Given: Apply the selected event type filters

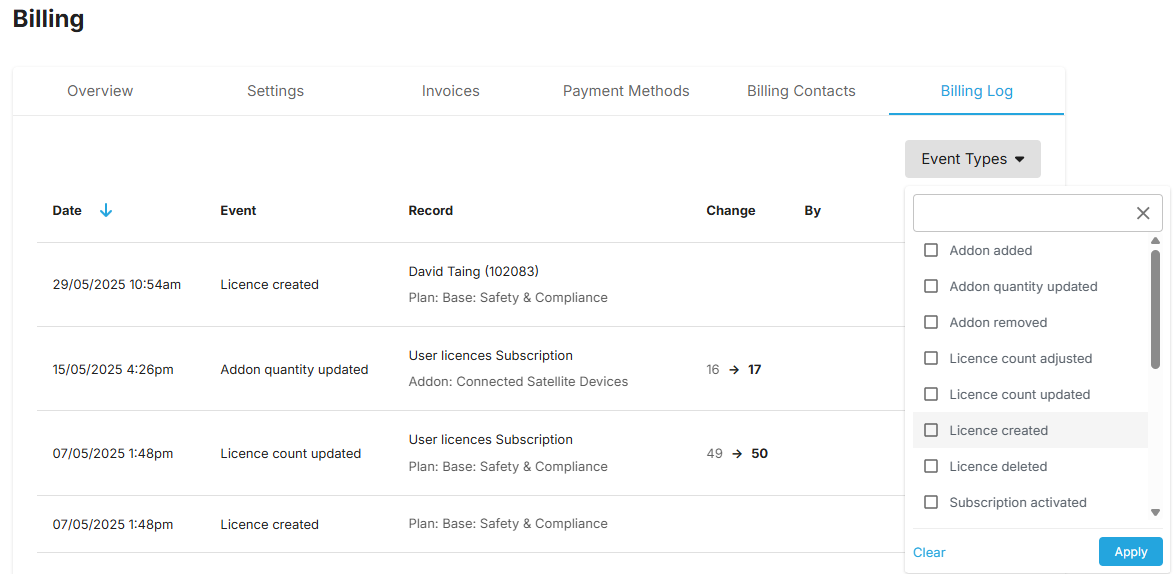Looking at the screenshot, I should [1131, 552].
